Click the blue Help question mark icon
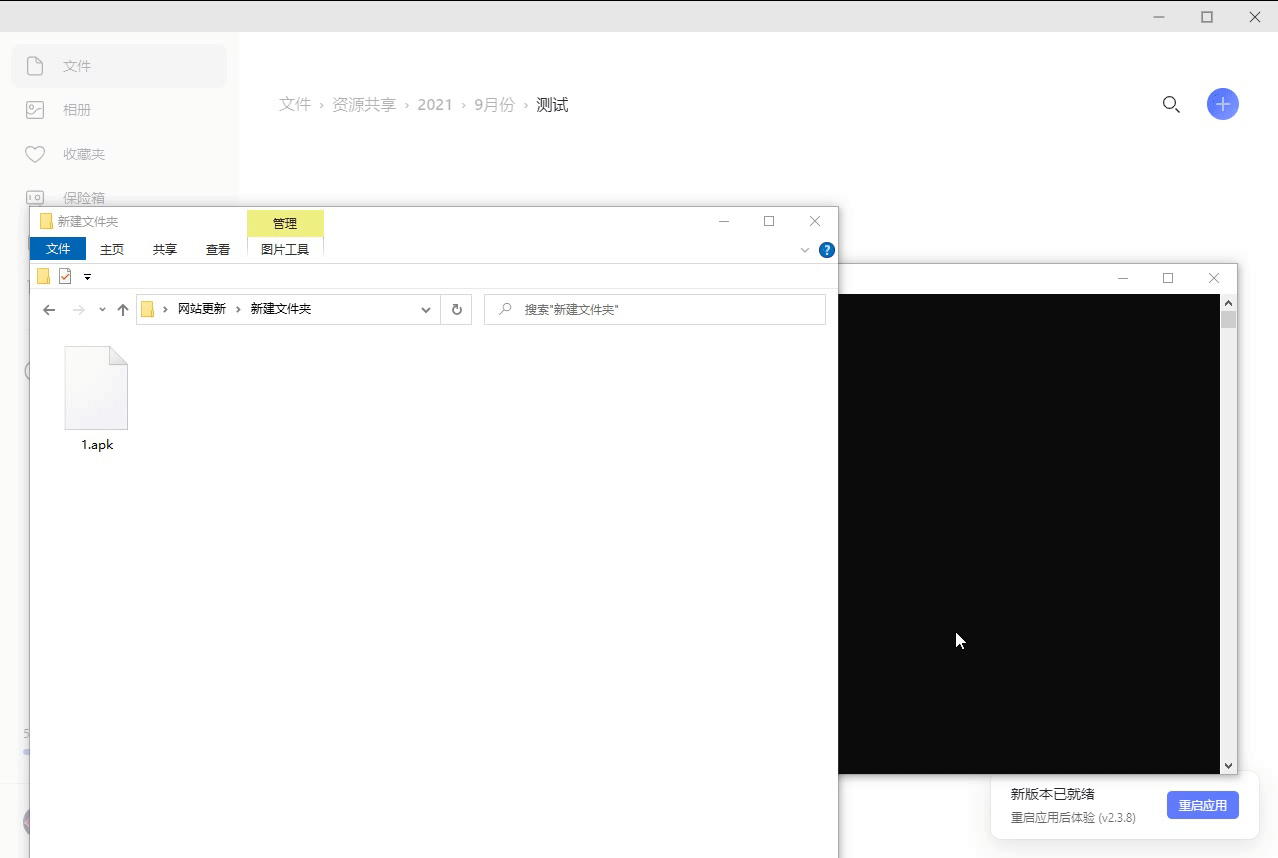The height and width of the screenshot is (858, 1278). (x=826, y=250)
